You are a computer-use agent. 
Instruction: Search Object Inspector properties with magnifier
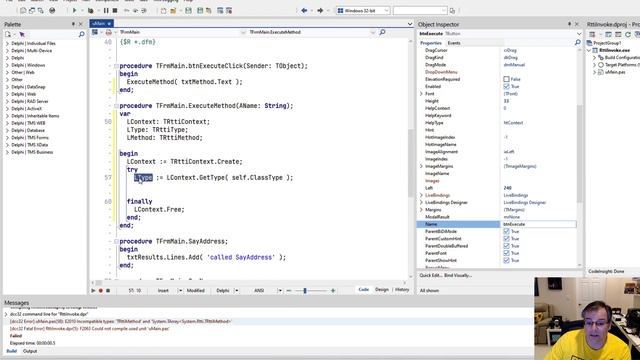(578, 42)
